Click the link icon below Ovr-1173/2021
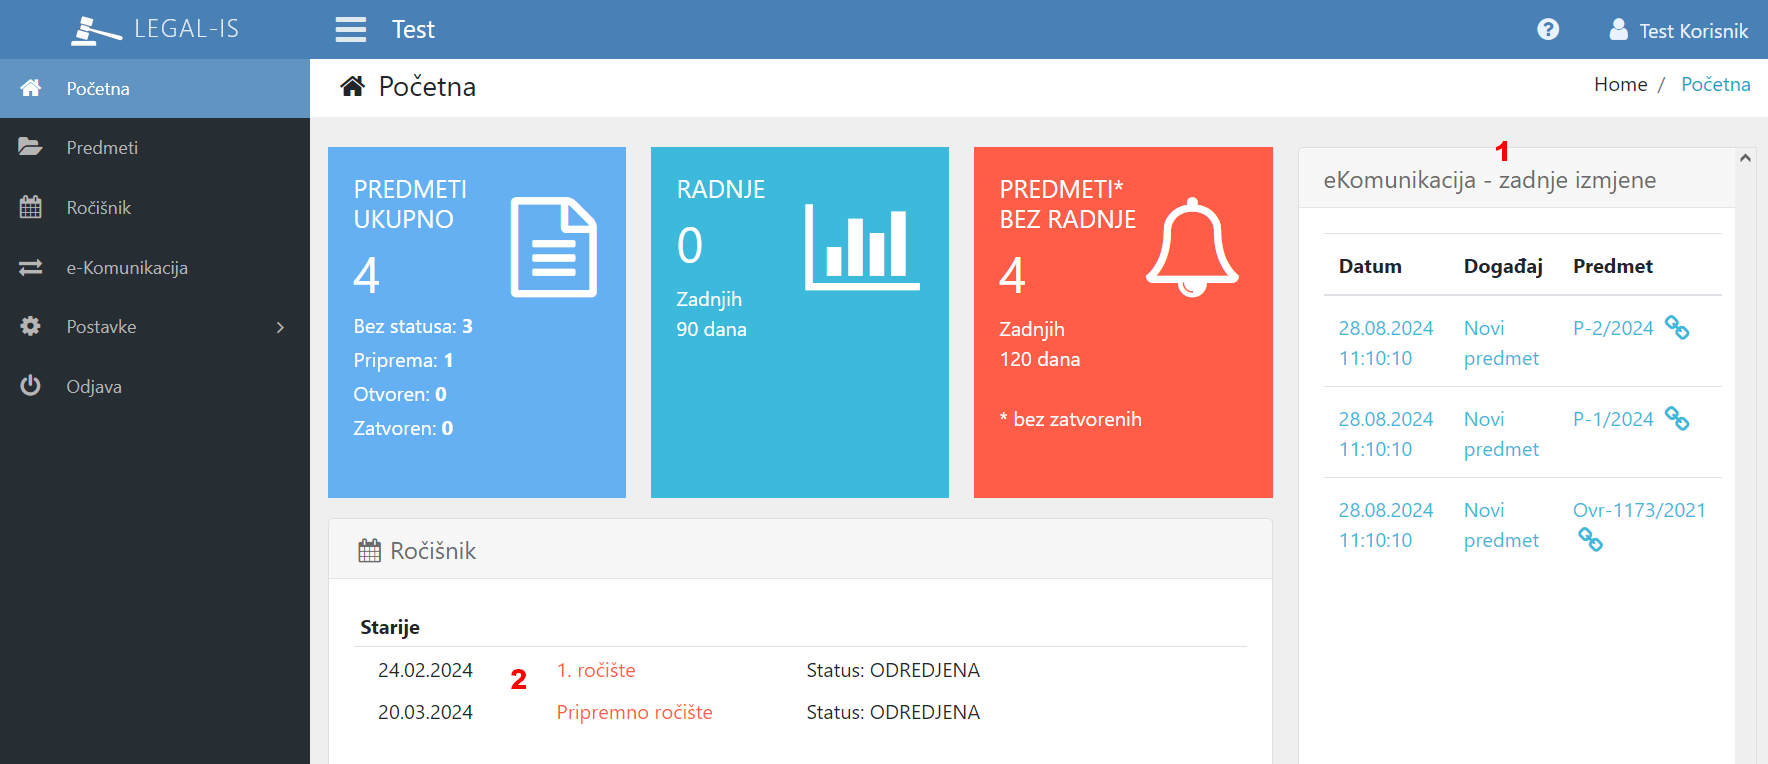Image resolution: width=1768 pixels, height=764 pixels. click(1590, 540)
